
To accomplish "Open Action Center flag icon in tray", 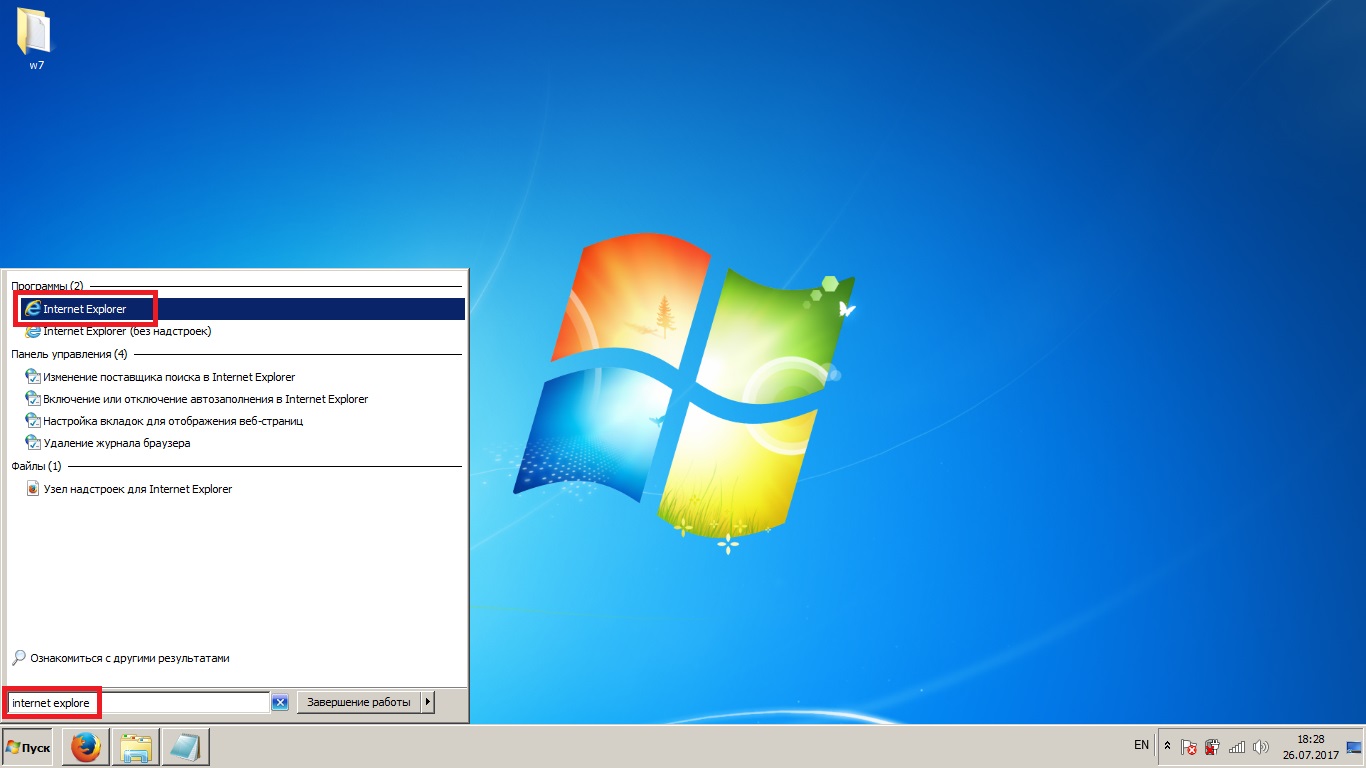I will (1189, 747).
